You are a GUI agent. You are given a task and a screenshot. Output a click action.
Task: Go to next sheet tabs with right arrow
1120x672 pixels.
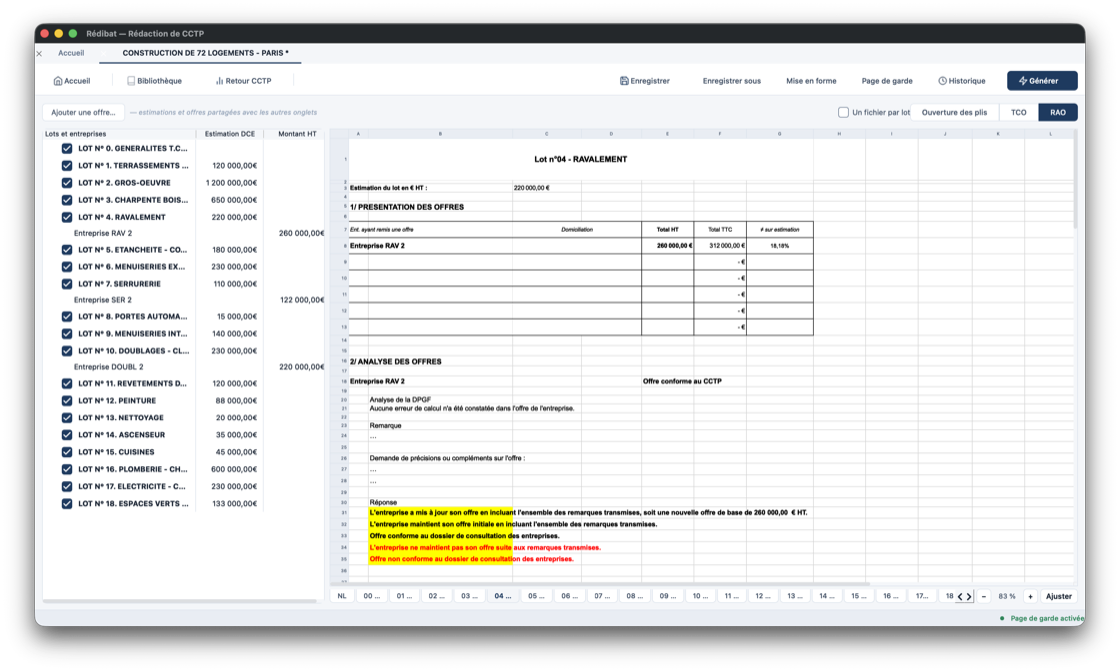(969, 596)
